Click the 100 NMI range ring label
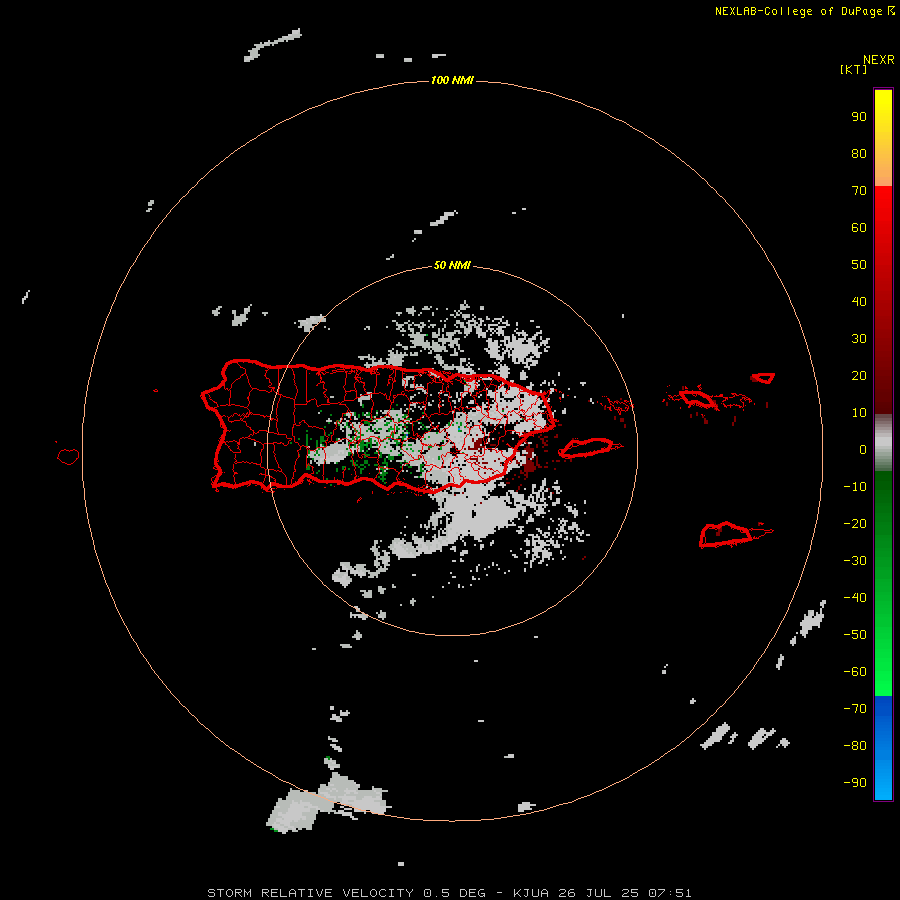 coord(452,80)
